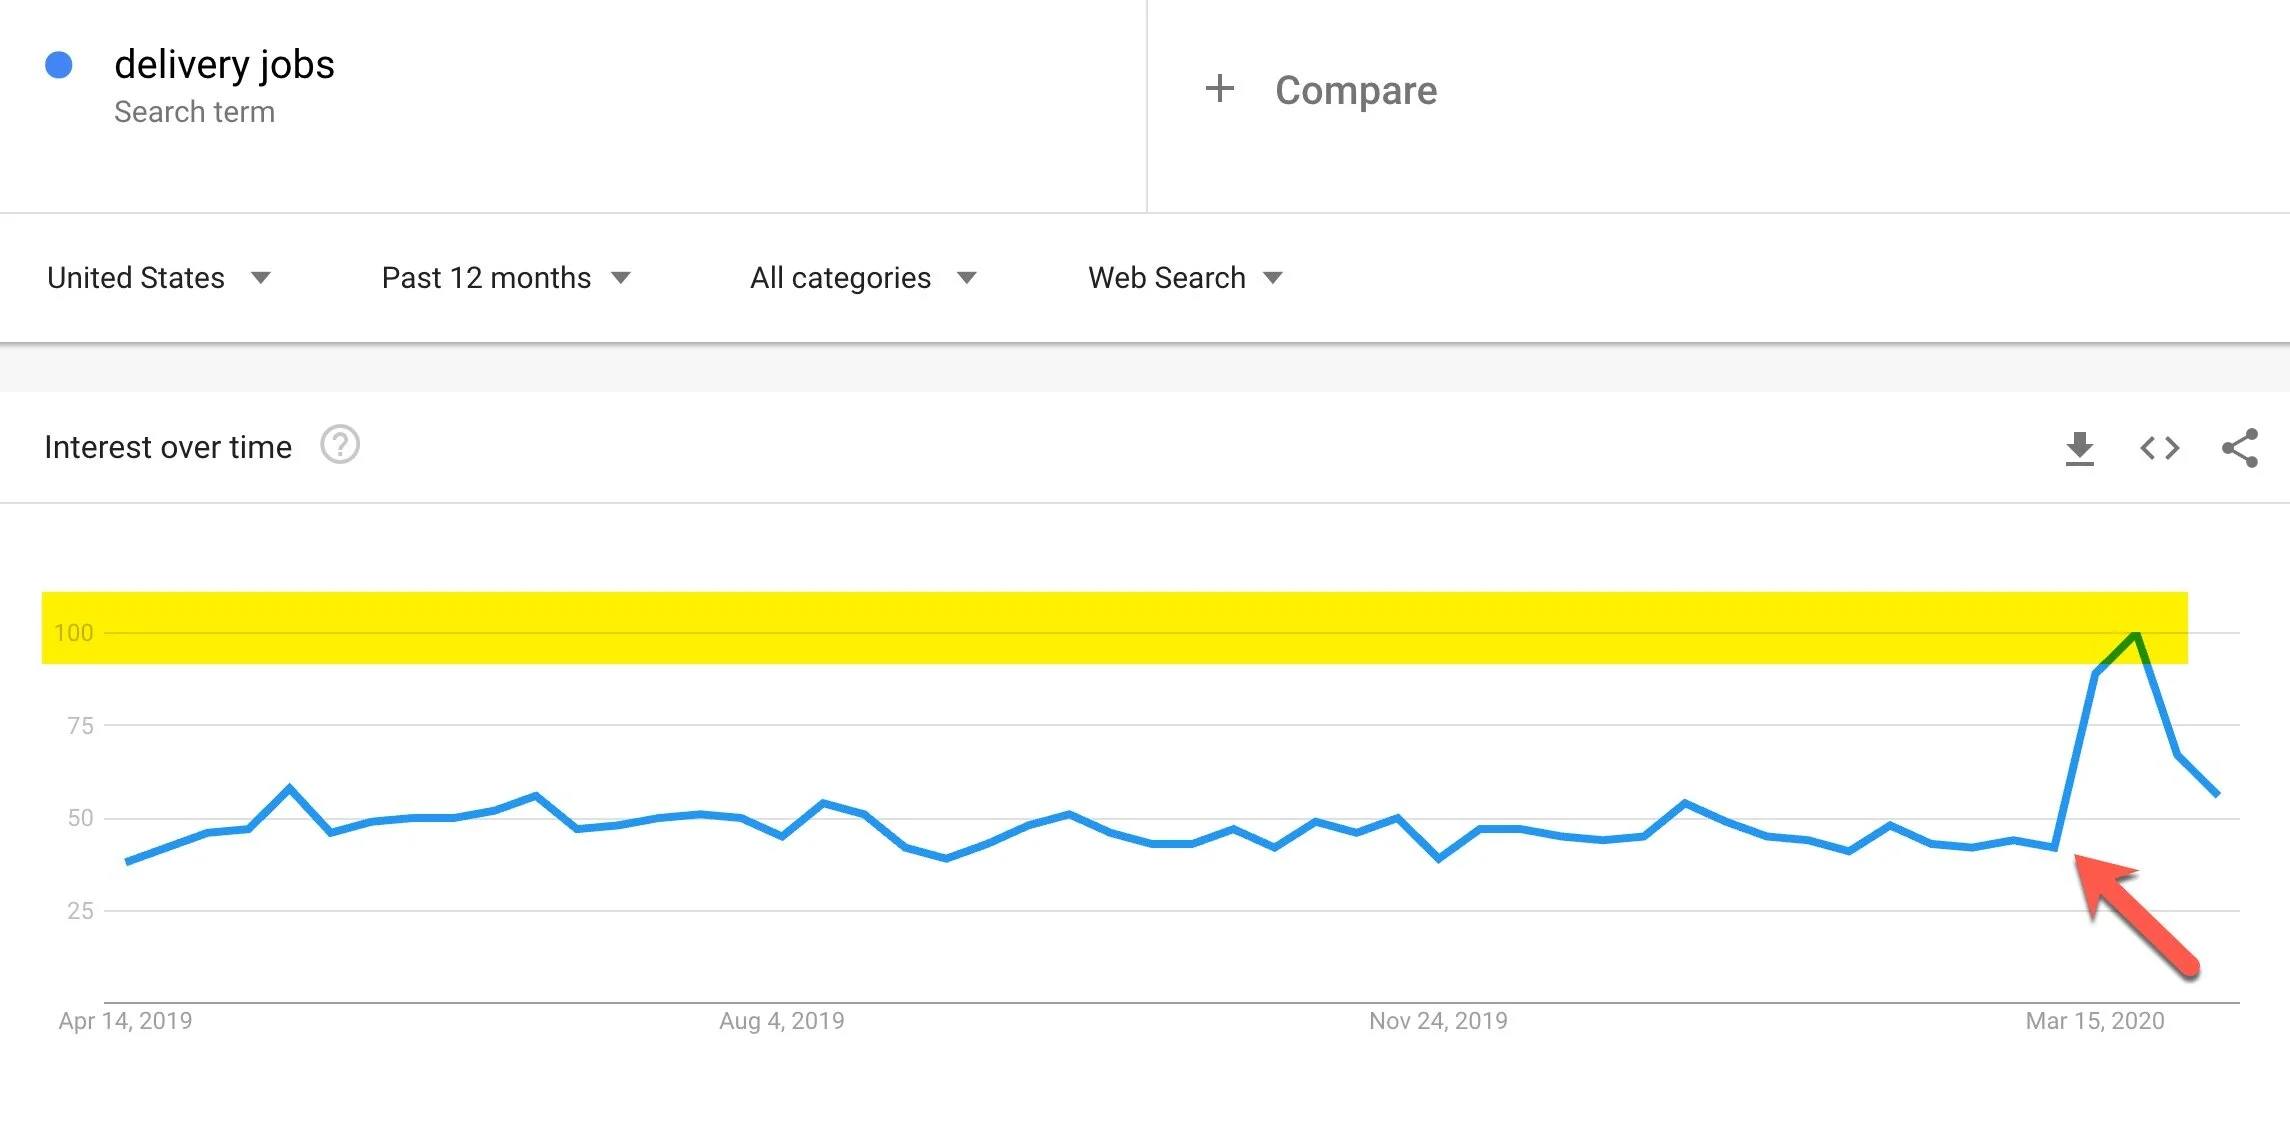Screen dimensions: 2290x1144
Task: Open the Past 12 months dropdown
Action: pyautogui.click(x=506, y=278)
